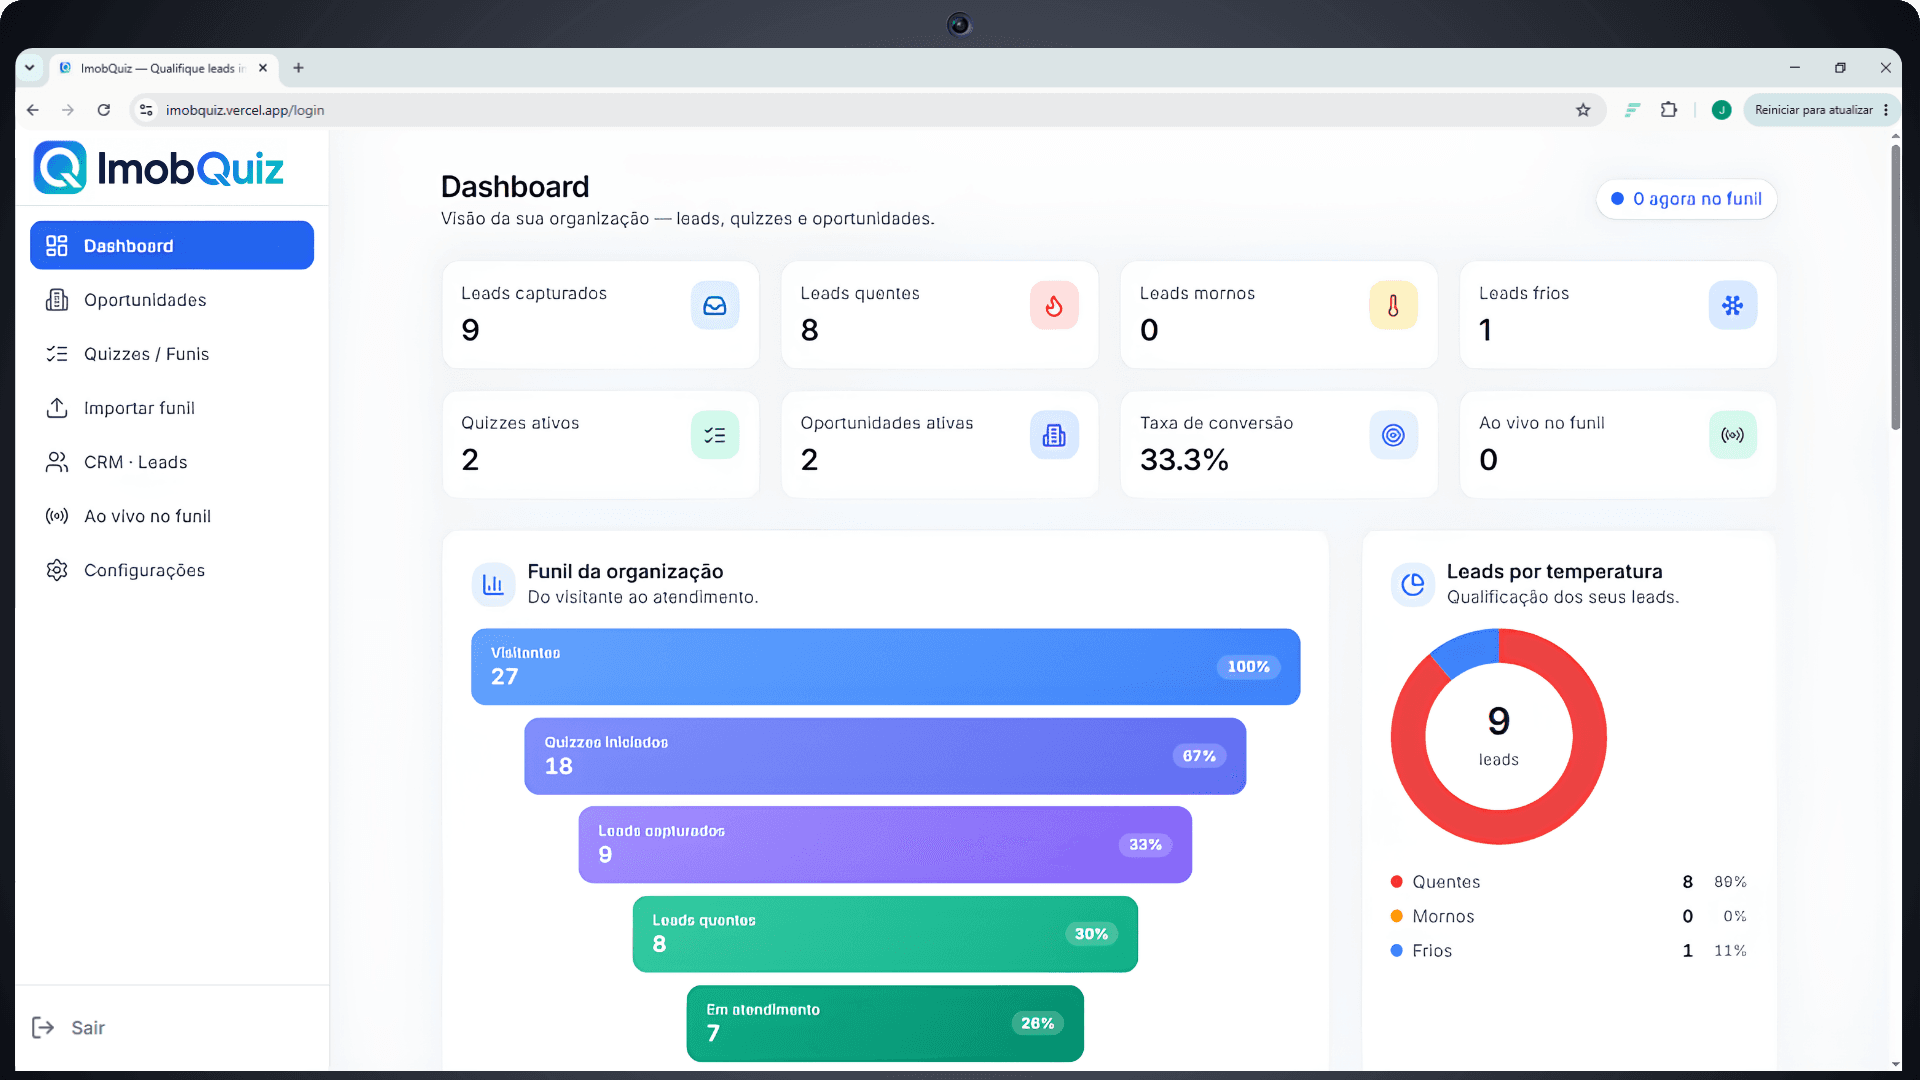Screen dimensions: 1920x1080
Task: Click the flame icon on Leads quentes card
Action: [1054, 306]
